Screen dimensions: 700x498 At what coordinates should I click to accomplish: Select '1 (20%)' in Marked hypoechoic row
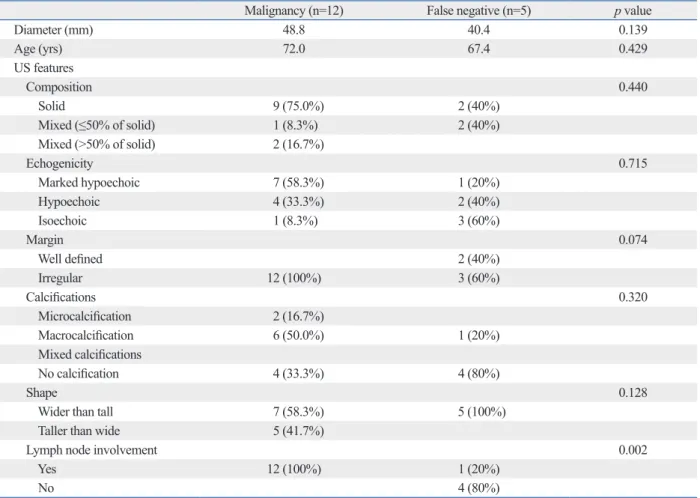pyautogui.click(x=479, y=183)
